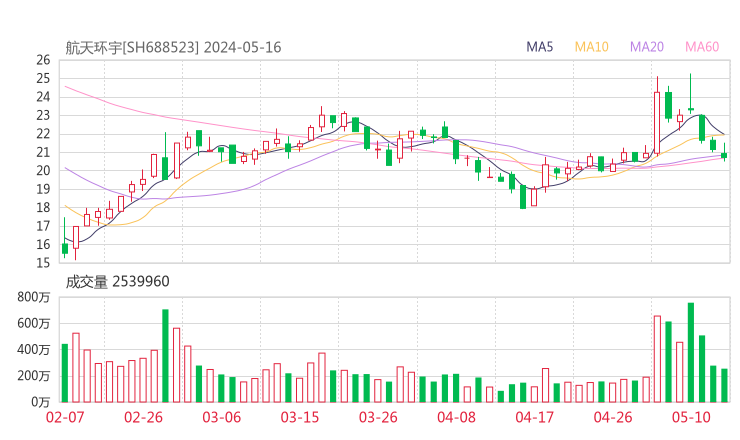Click the 03-15 date axis label
The width and height of the screenshot is (740, 440).
pyautogui.click(x=300, y=417)
